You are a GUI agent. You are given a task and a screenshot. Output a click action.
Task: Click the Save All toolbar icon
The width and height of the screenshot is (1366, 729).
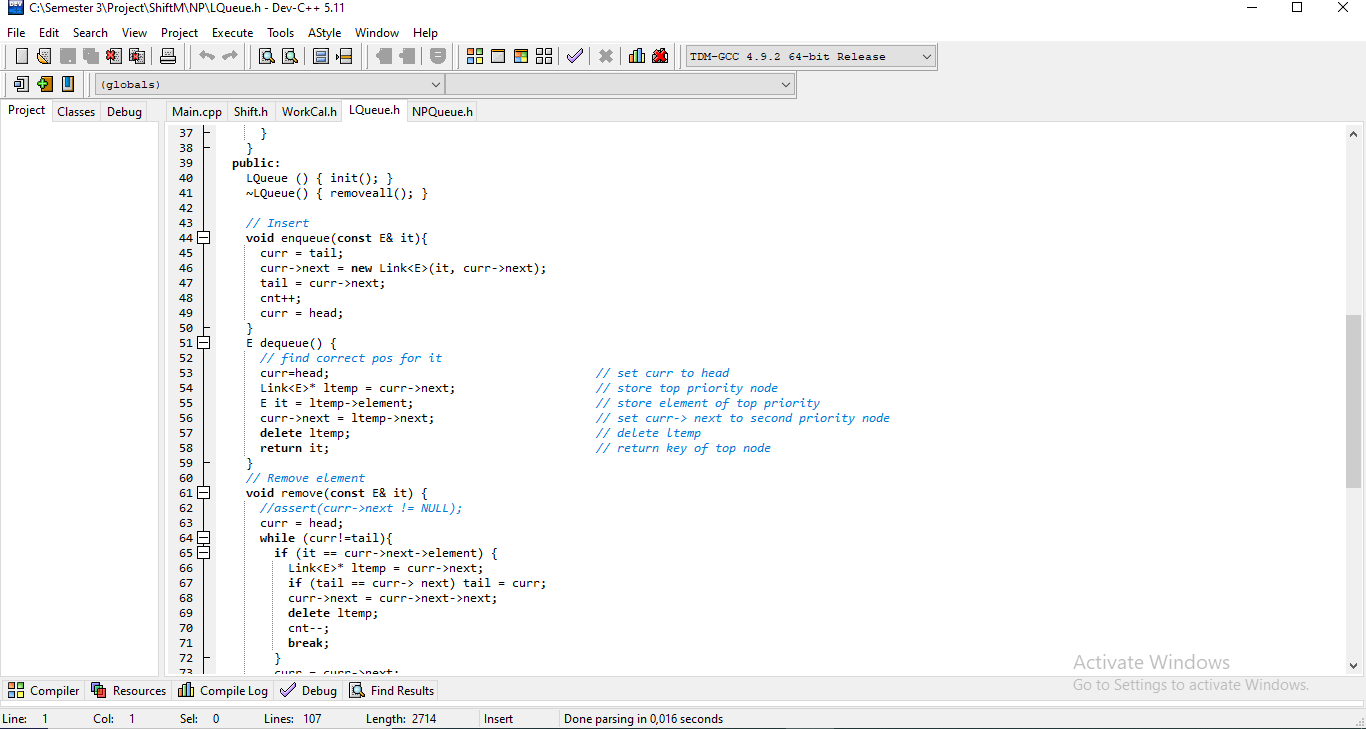point(90,56)
